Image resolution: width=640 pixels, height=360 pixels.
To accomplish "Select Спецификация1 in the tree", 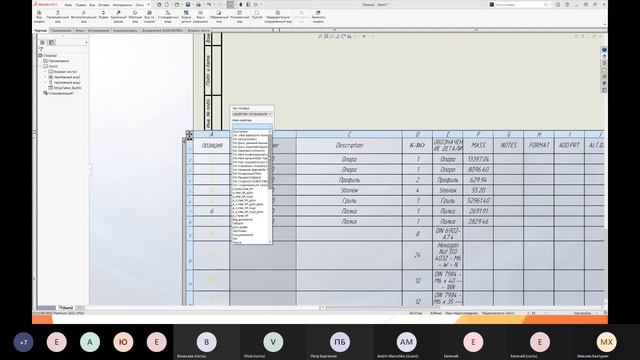I will point(61,93).
